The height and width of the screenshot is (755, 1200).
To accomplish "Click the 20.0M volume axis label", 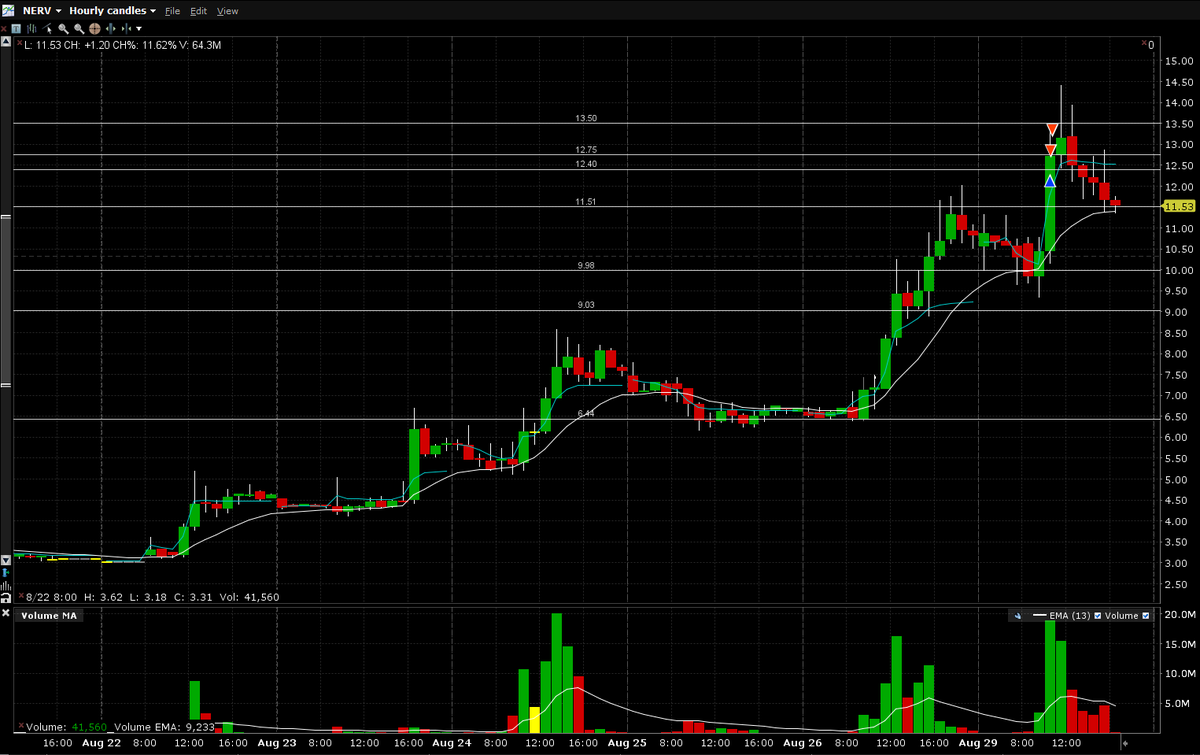I will [x=1178, y=615].
